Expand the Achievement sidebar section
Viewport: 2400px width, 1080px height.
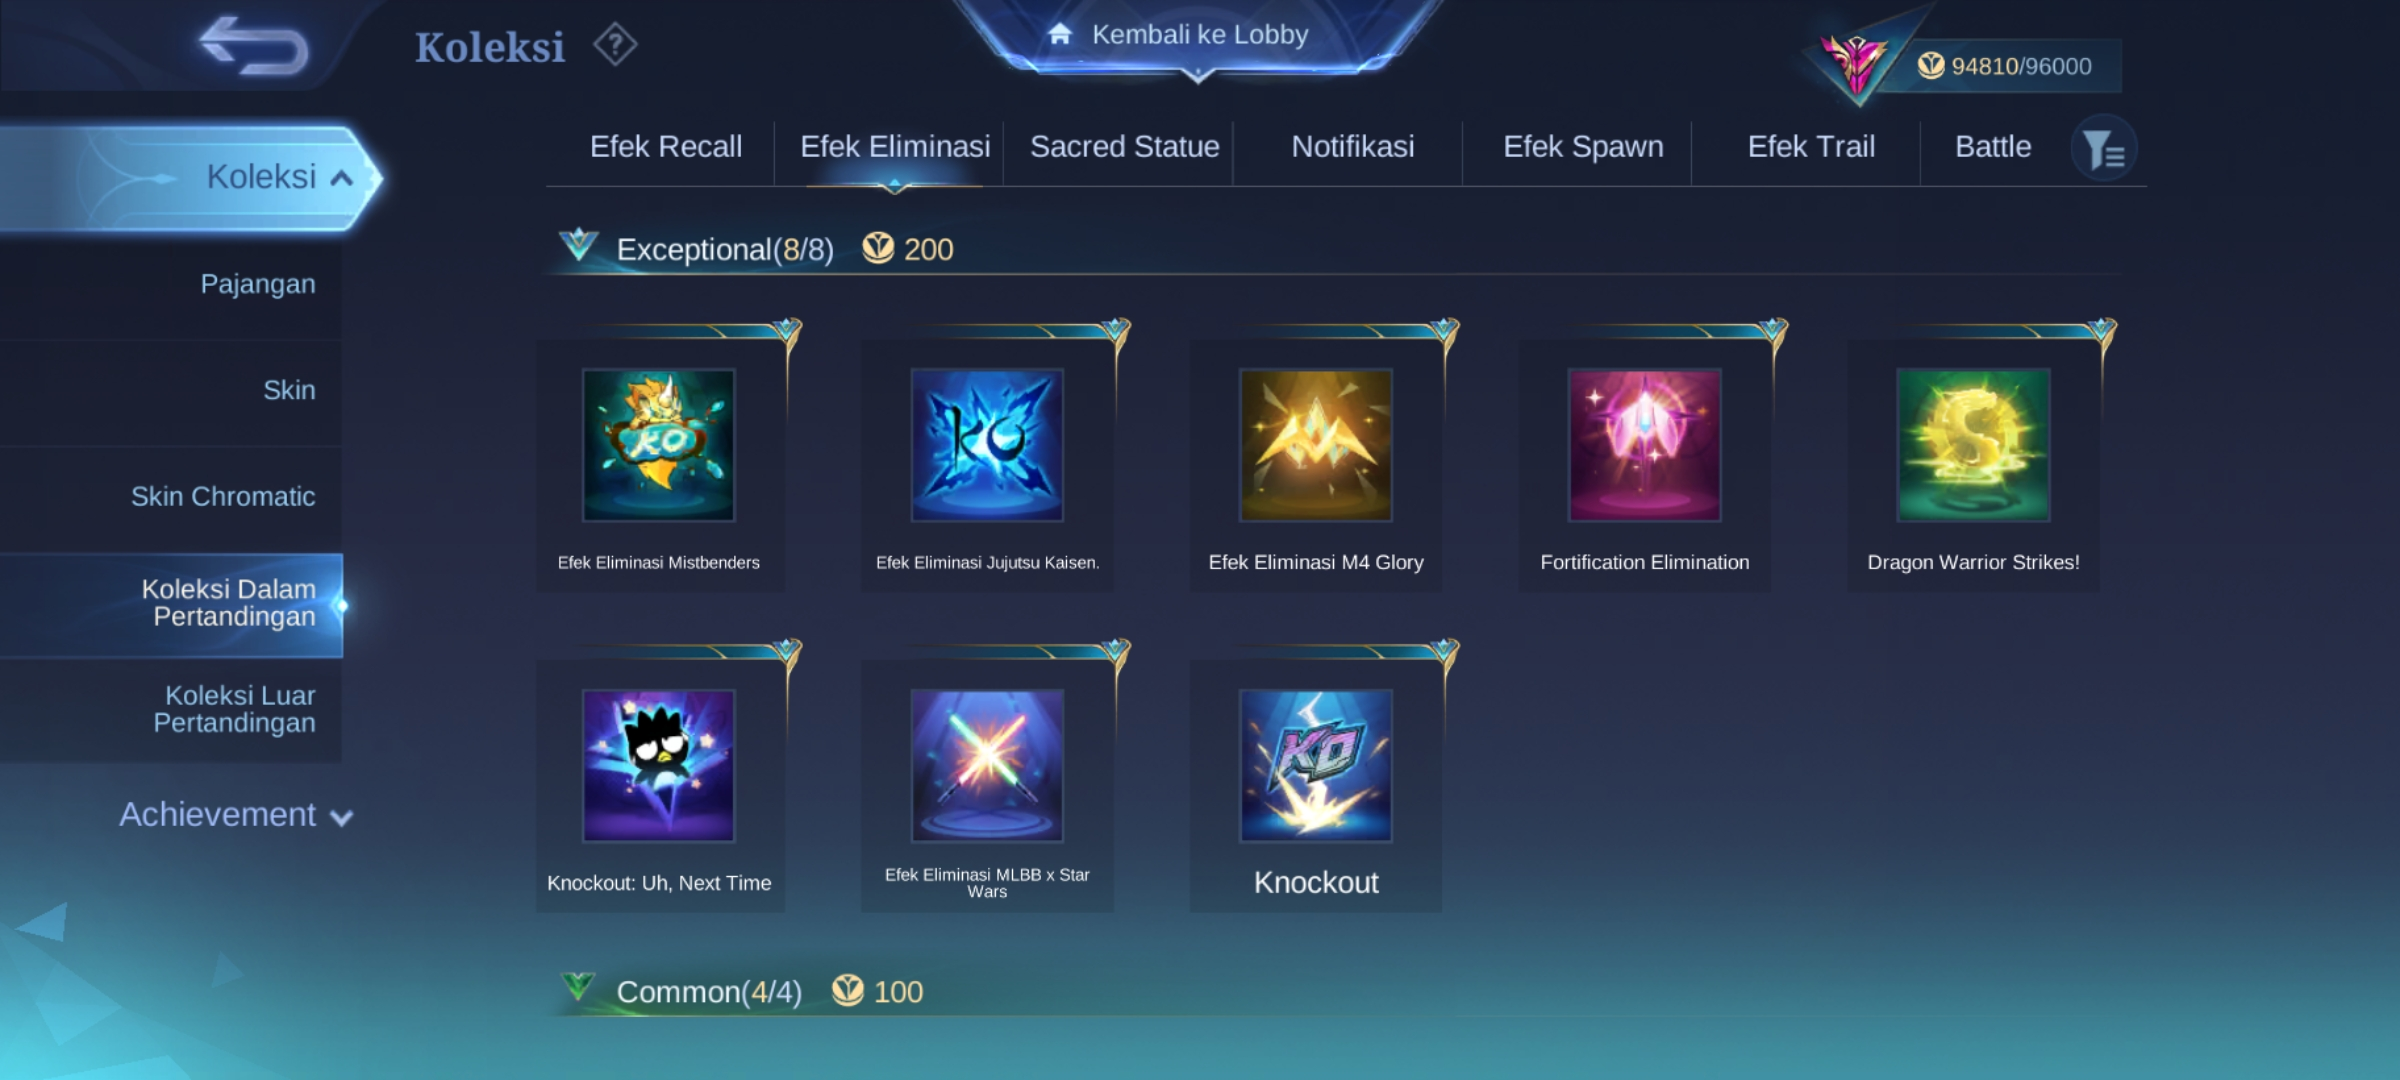pos(236,815)
